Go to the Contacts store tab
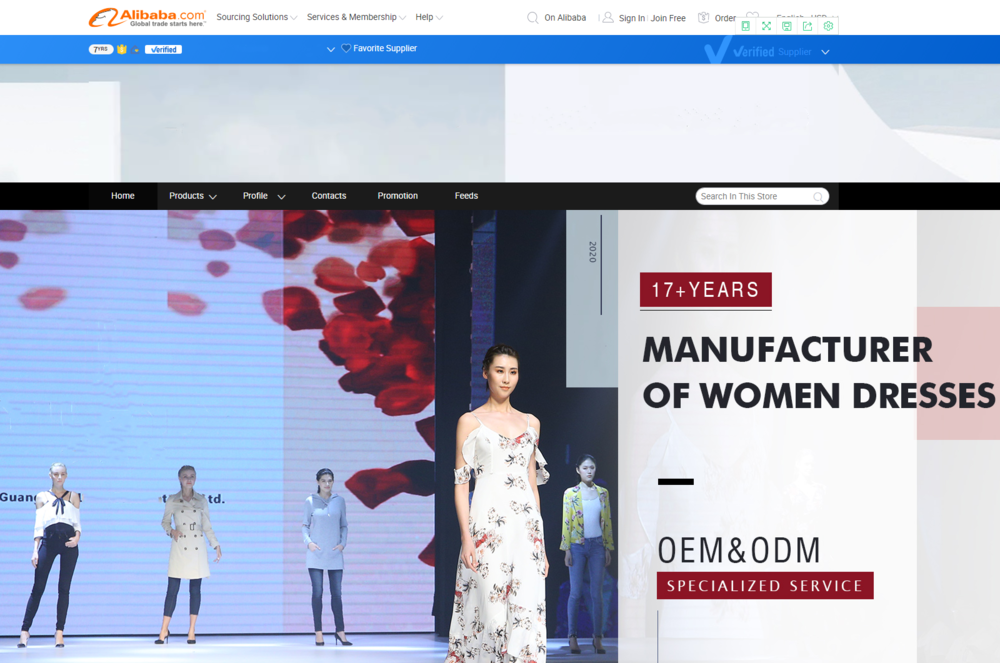 click(328, 196)
